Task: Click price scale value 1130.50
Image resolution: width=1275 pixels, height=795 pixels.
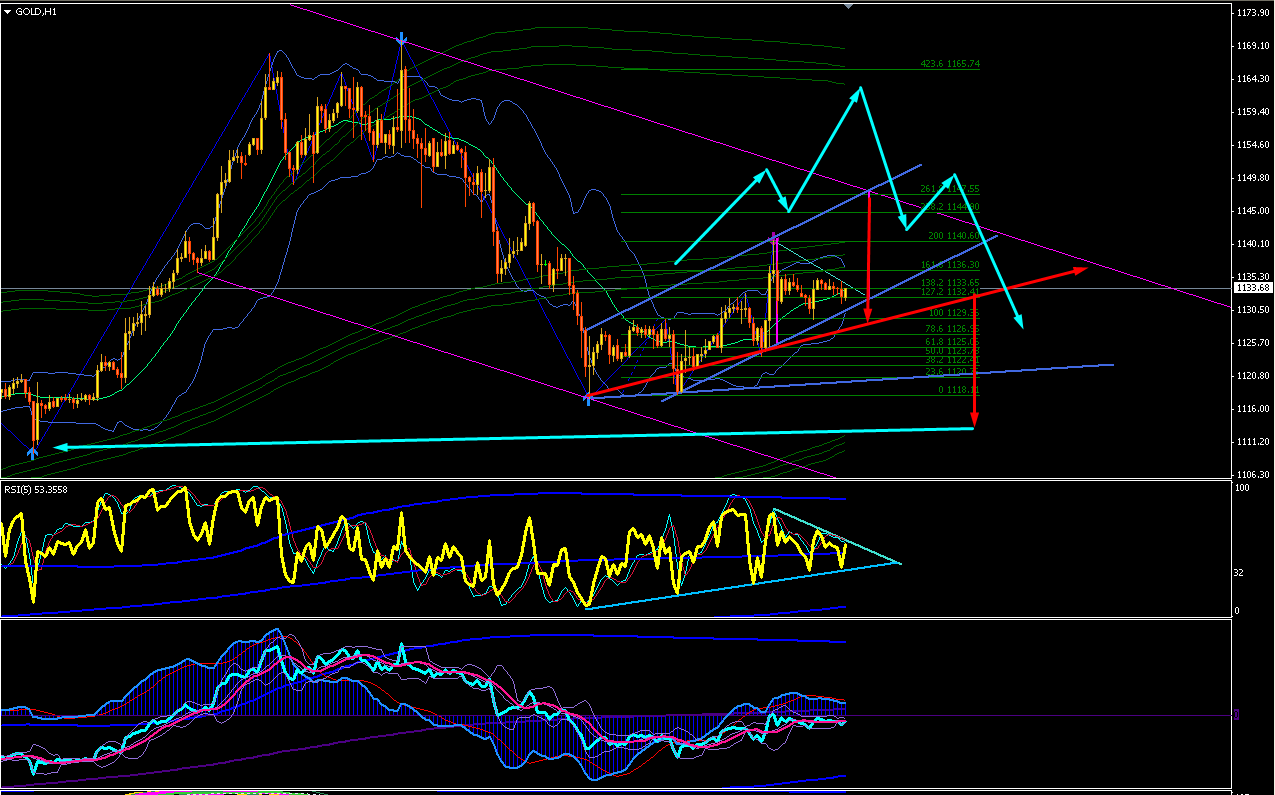Action: click(x=1252, y=310)
